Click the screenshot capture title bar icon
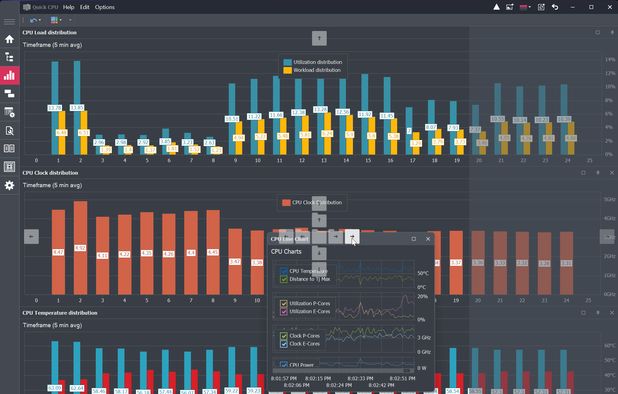The image size is (618, 394). coord(510,7)
